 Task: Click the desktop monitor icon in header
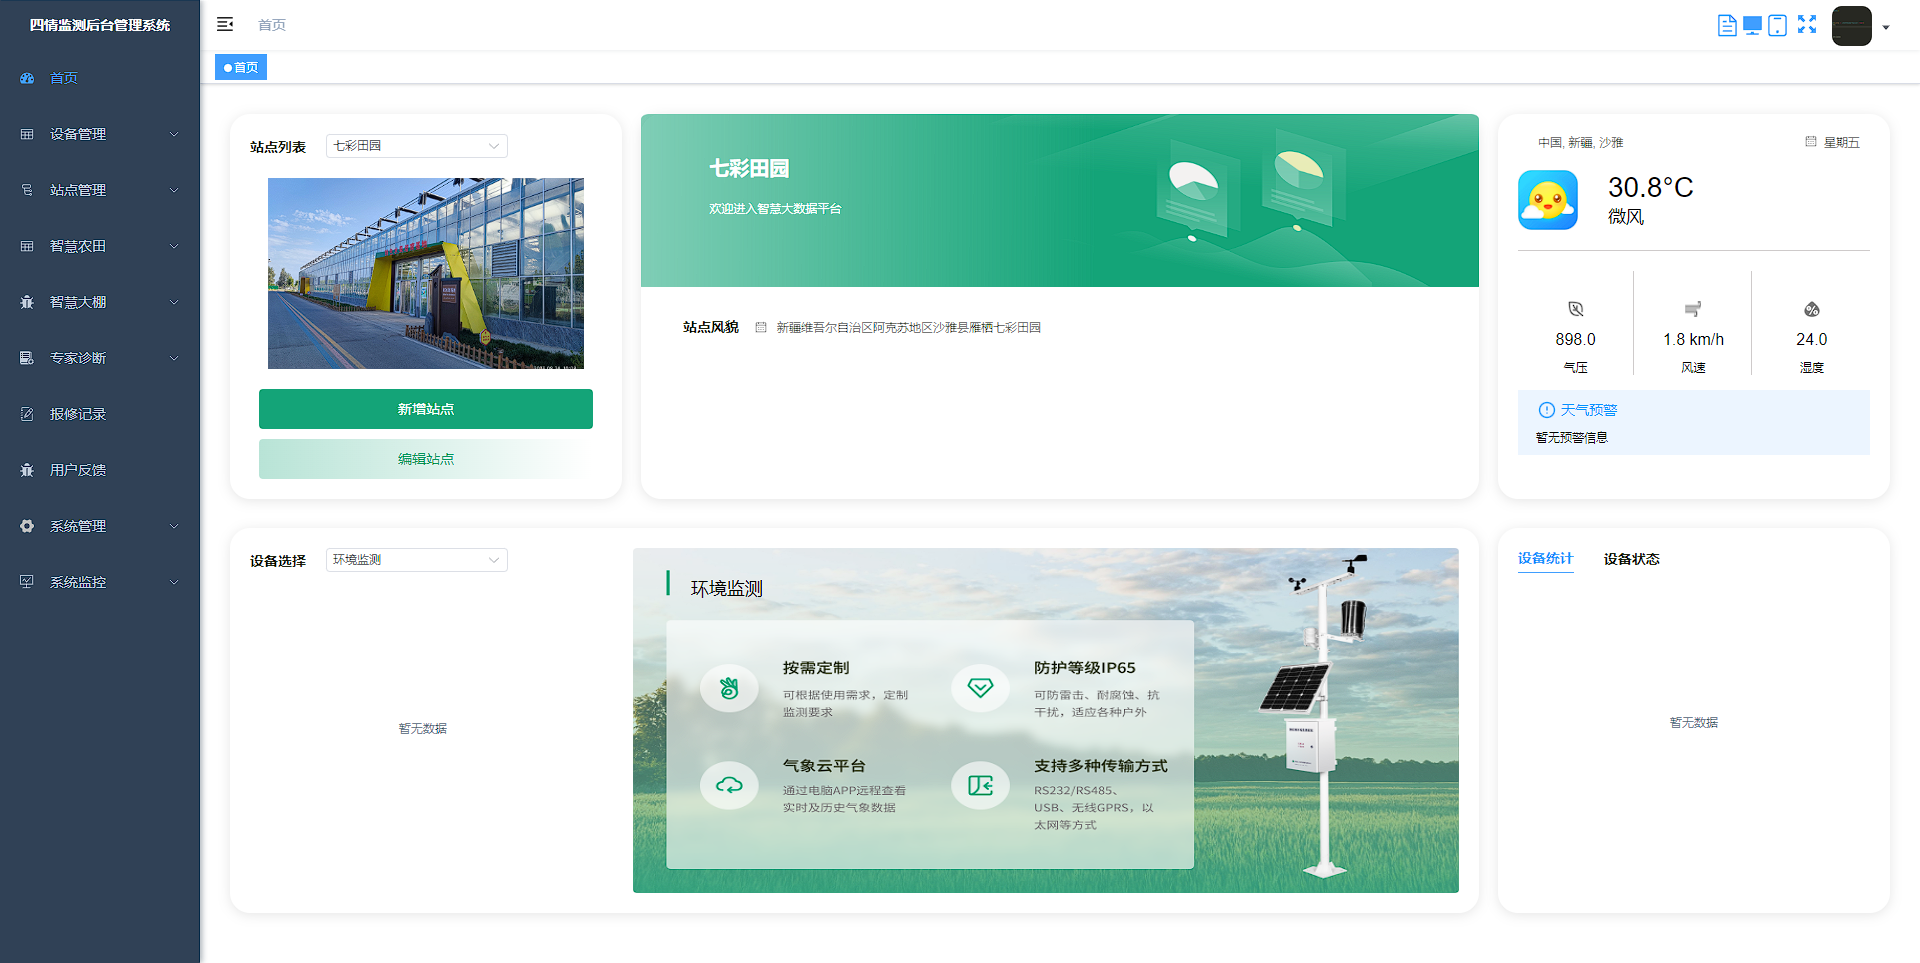1752,26
